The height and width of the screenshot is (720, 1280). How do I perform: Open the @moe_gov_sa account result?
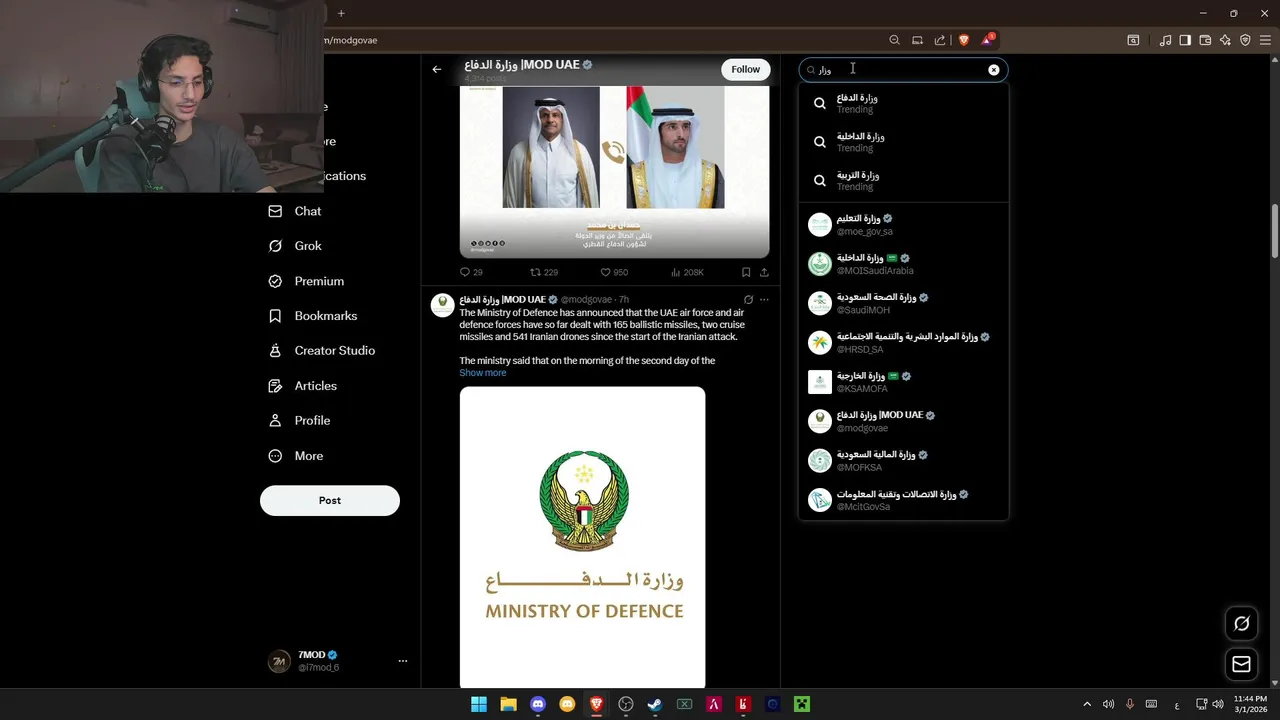point(903,224)
